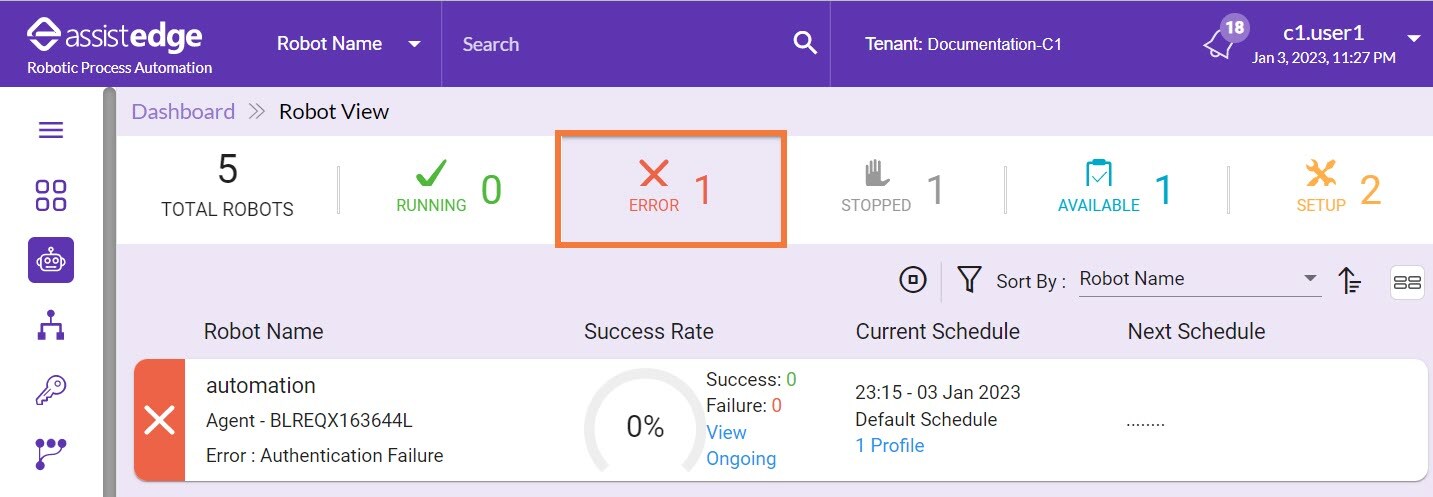Open the hamburger menu in sidebar
The width and height of the screenshot is (1433, 497).
tap(51, 130)
